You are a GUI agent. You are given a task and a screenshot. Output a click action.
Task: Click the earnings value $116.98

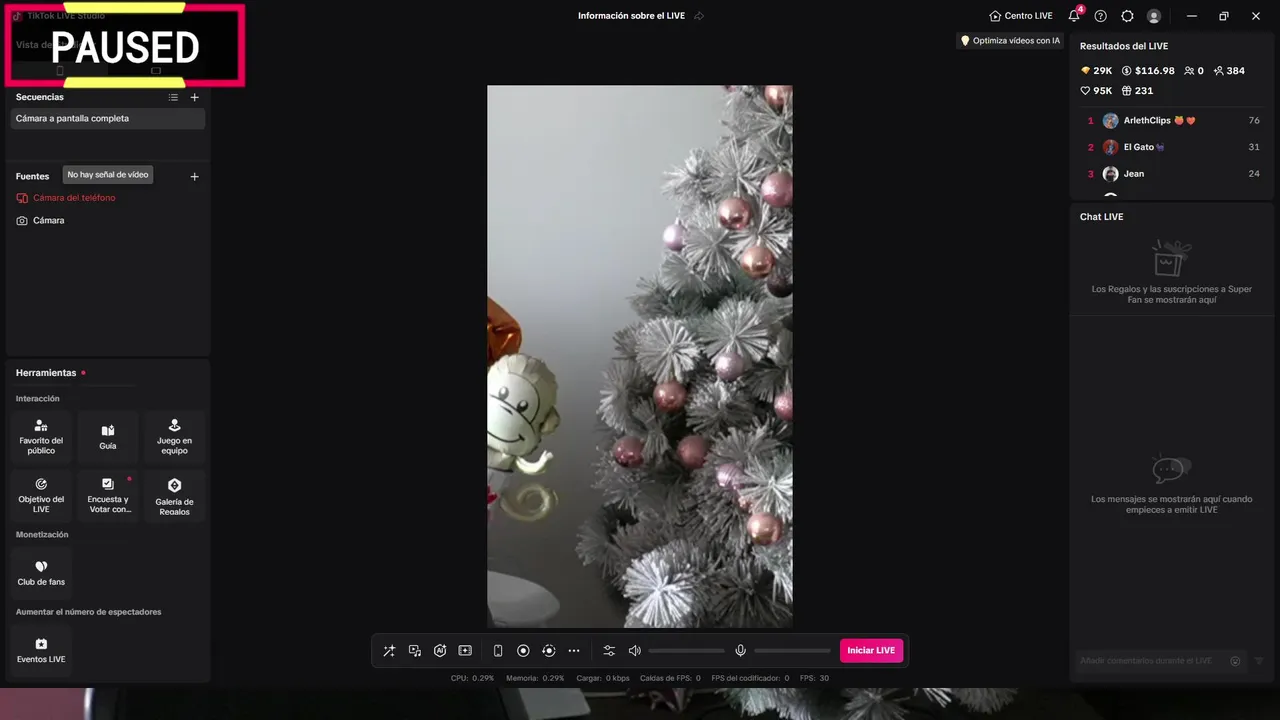1148,71
